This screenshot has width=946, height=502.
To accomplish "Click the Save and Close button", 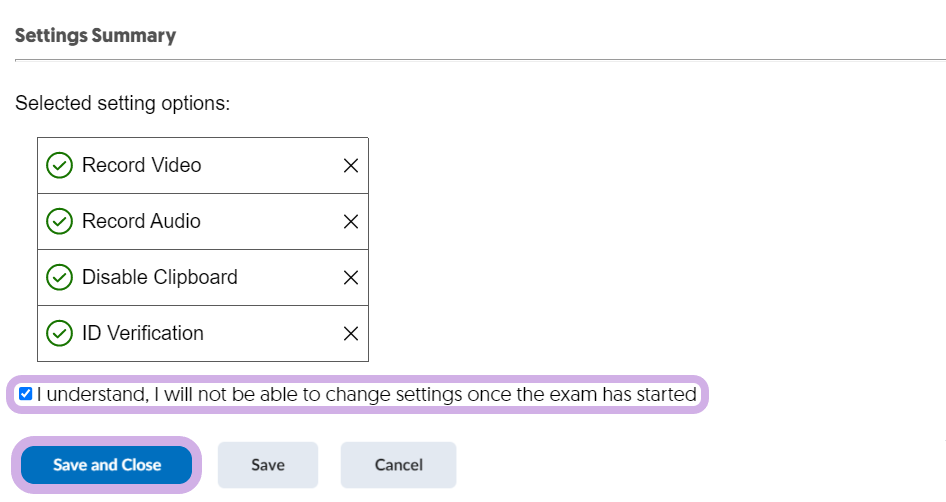I will coord(107,465).
